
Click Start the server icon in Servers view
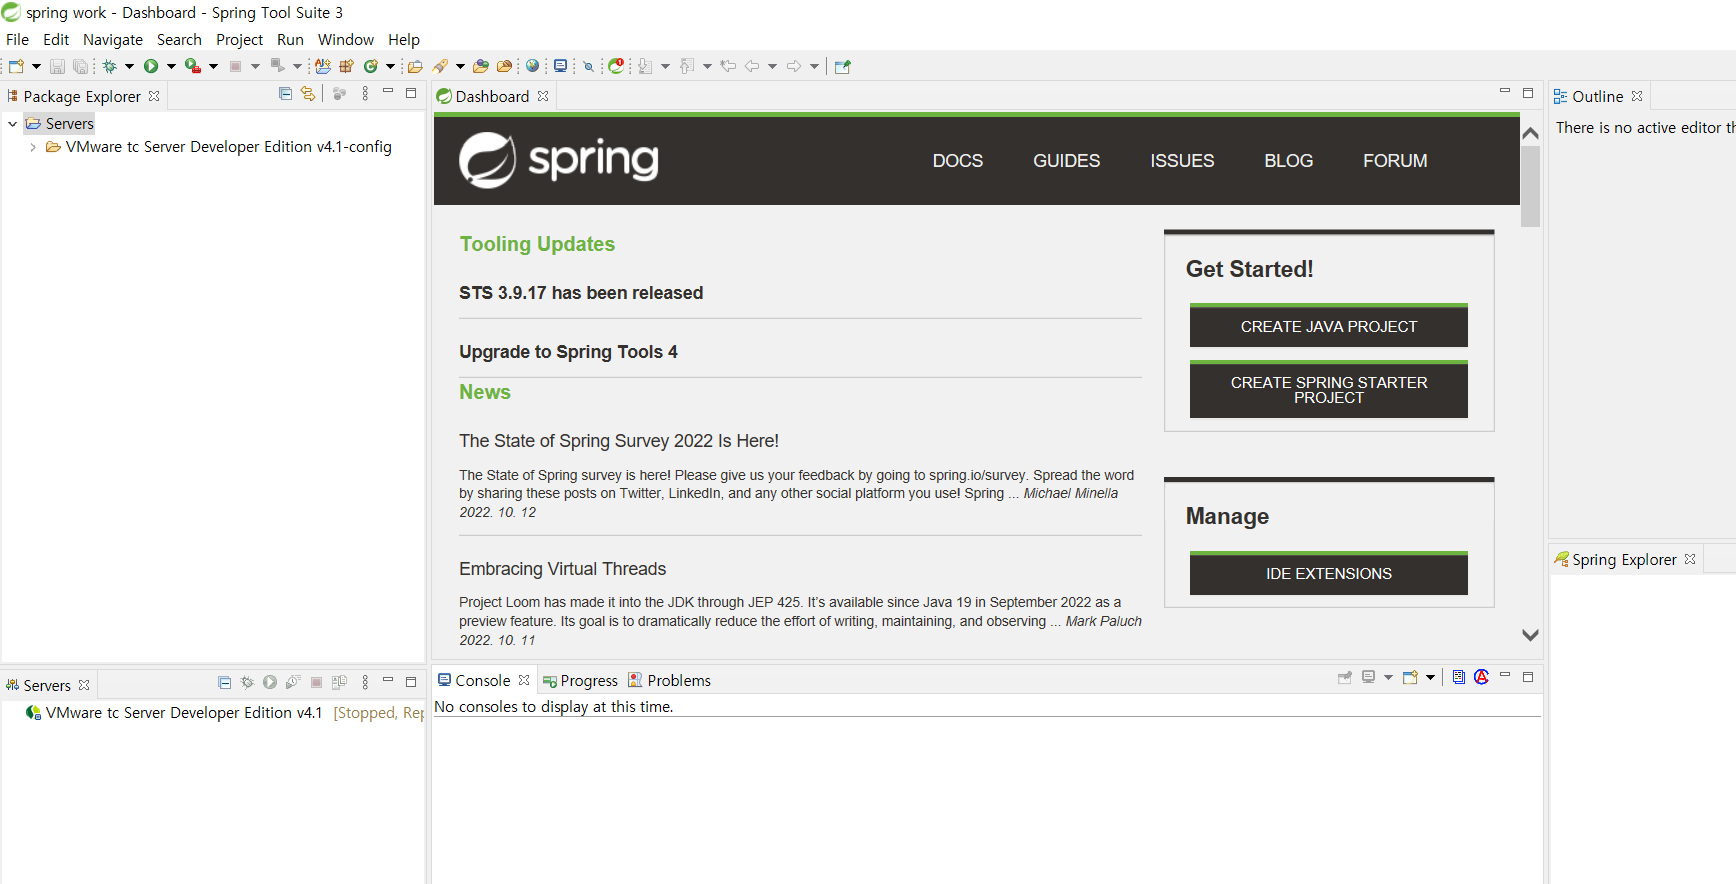click(x=270, y=682)
